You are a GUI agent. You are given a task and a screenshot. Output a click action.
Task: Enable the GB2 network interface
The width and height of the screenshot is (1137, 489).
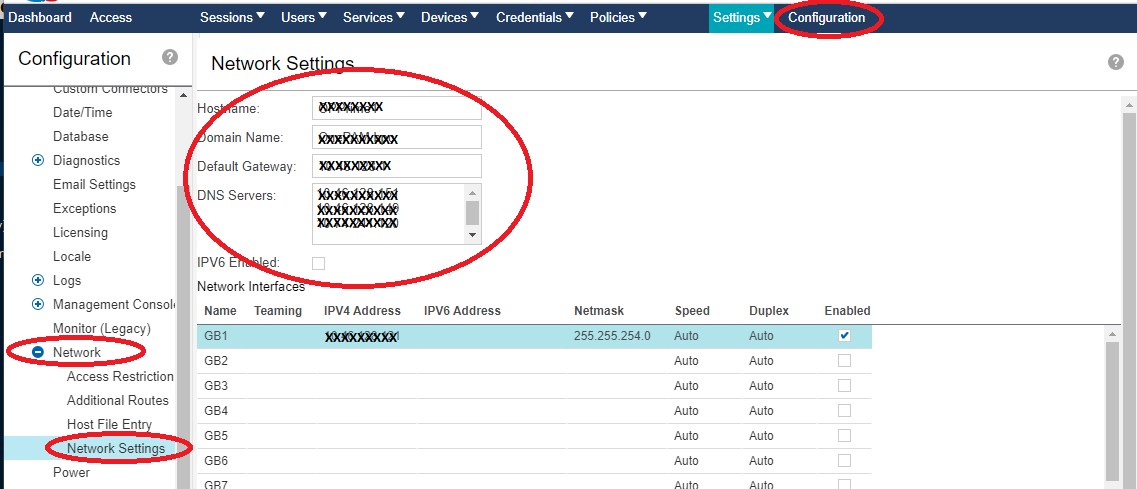pos(844,360)
